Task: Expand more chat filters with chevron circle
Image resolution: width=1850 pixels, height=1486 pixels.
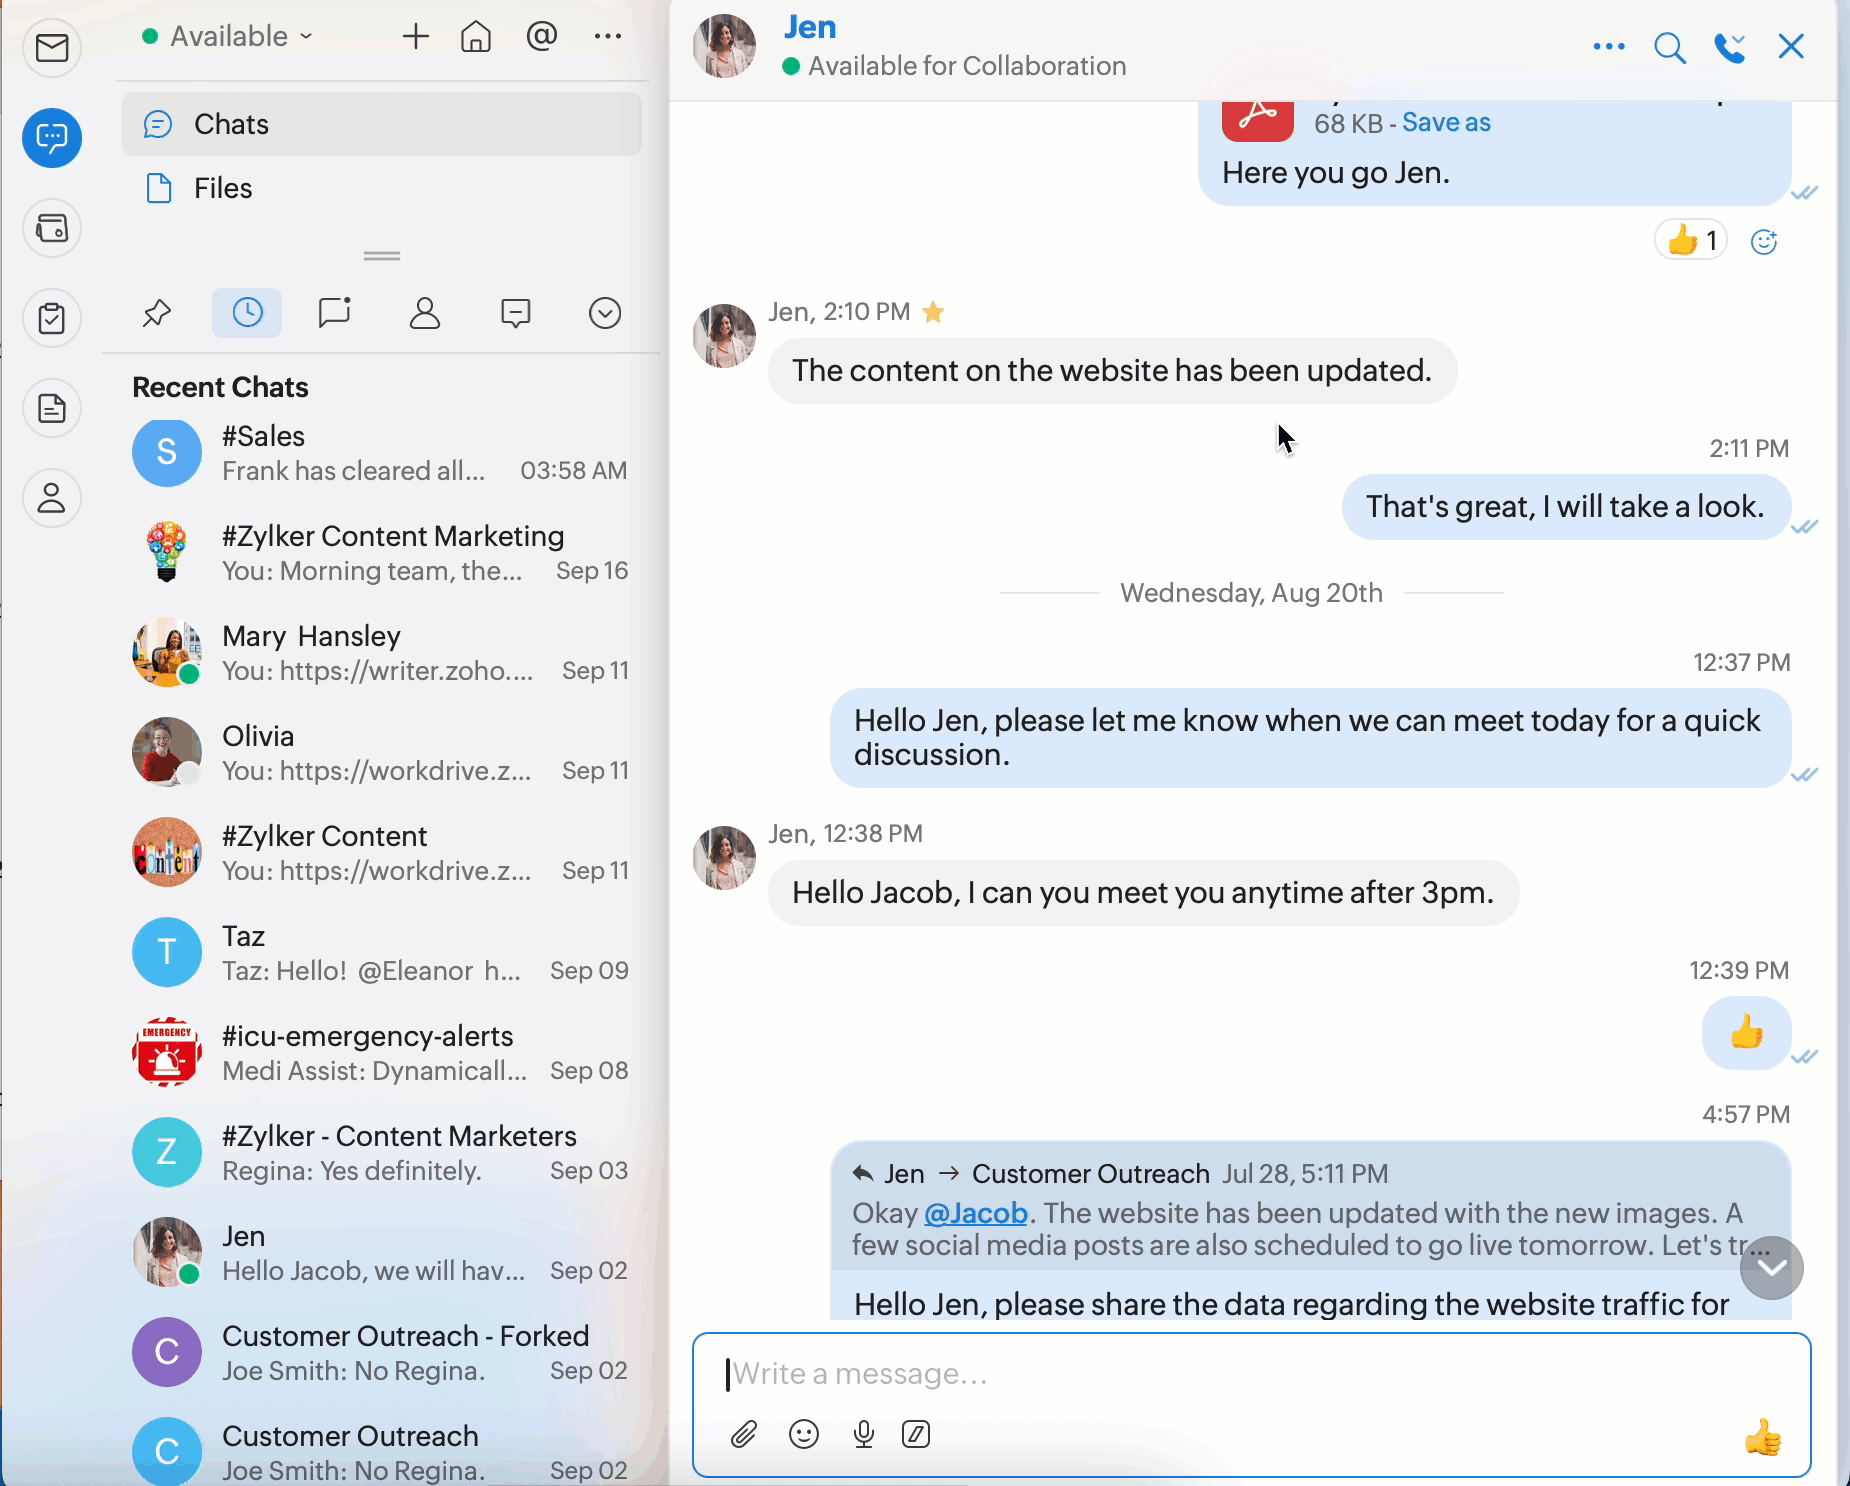Action: tap(605, 313)
